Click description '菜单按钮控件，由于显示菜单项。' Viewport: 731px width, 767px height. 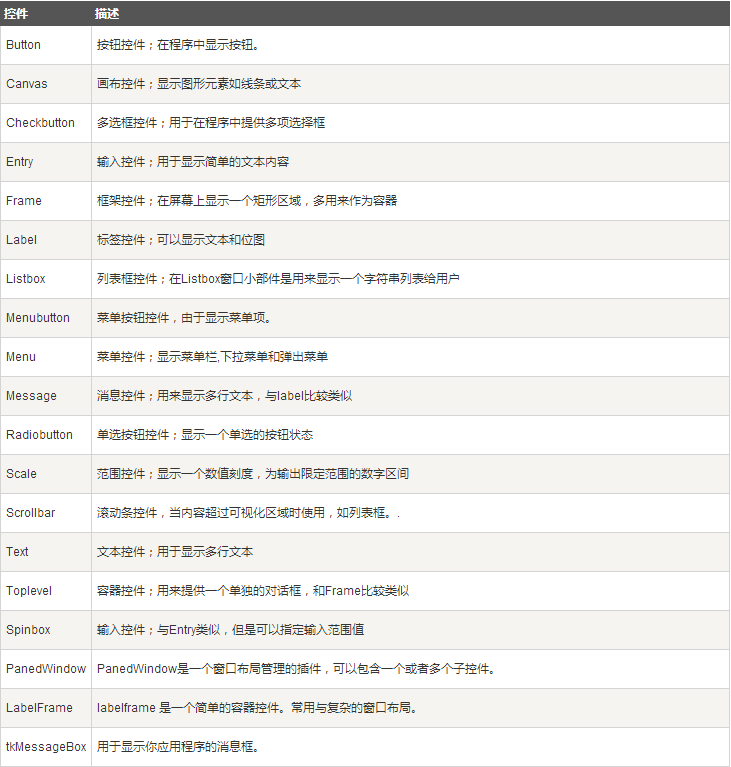[x=184, y=318]
